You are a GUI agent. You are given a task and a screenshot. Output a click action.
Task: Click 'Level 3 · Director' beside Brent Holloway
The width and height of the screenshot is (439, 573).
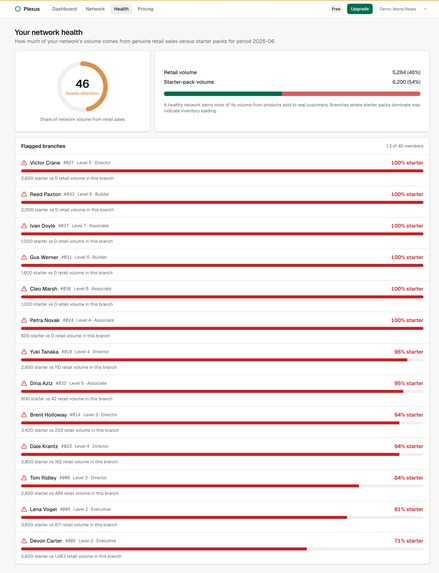click(100, 415)
